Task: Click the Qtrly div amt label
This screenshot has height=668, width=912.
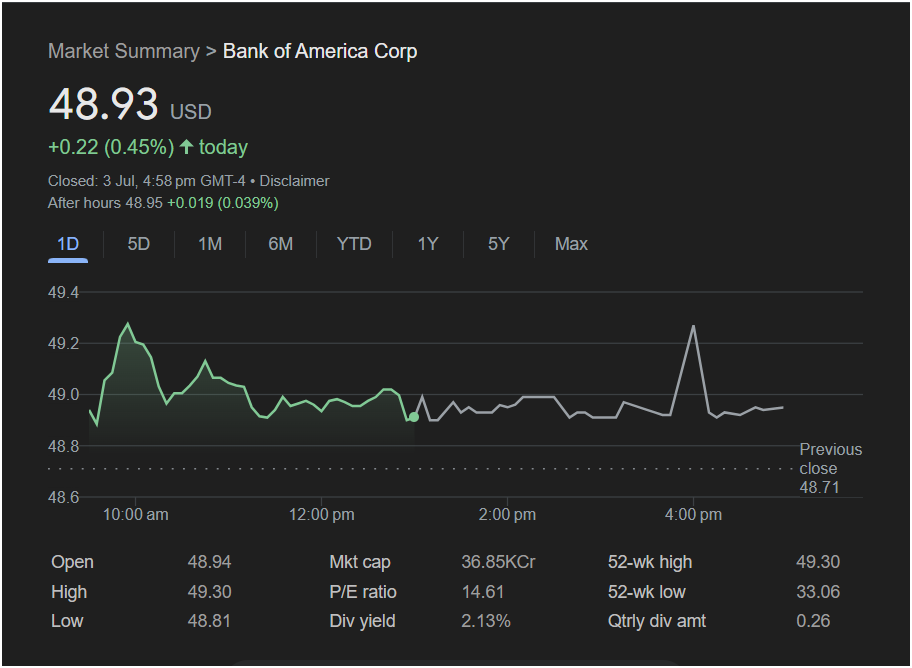Action: coord(657,621)
